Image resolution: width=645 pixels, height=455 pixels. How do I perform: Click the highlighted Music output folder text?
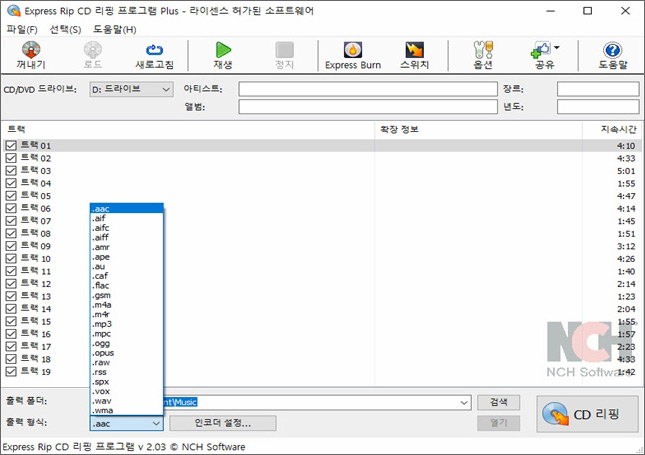point(181,402)
